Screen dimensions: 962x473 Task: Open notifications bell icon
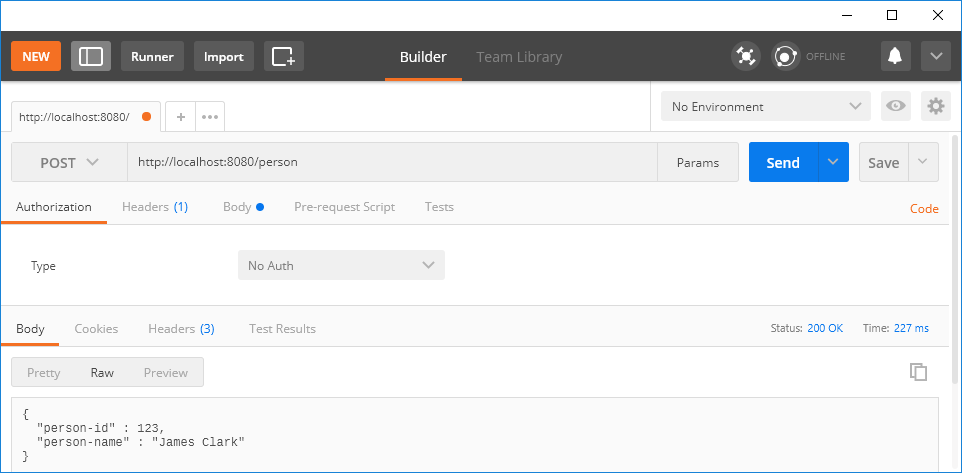[896, 56]
